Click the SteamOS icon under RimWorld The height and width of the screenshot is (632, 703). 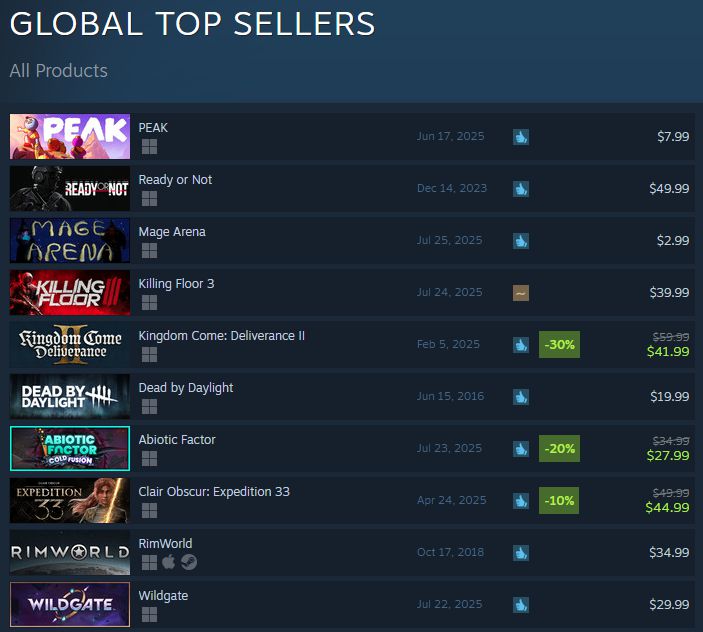(x=188, y=563)
